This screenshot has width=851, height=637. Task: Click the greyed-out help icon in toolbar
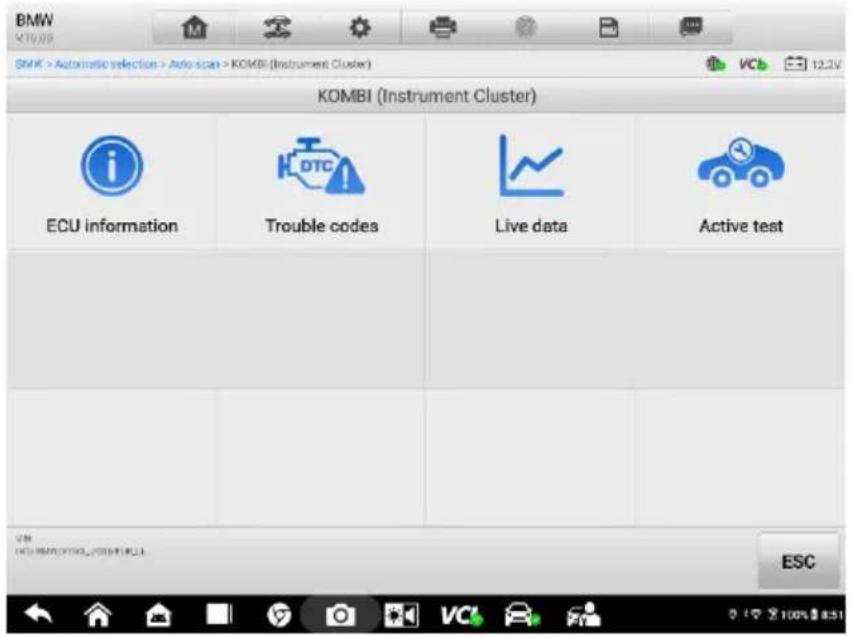[x=525, y=27]
